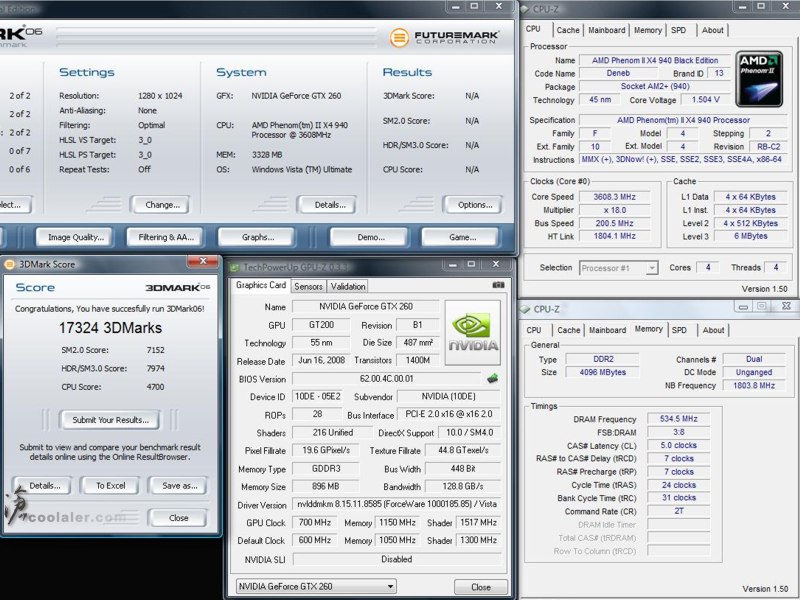800x600 pixels.
Task: Open the Mainboard tab in lower CPU-Z window
Action: [607, 330]
